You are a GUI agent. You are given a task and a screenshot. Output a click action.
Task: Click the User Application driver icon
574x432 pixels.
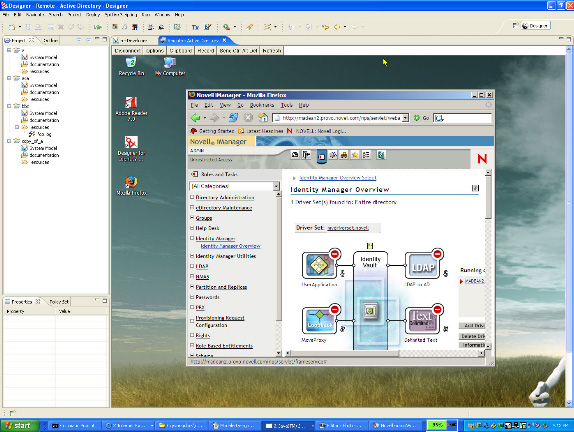pyautogui.click(x=319, y=265)
